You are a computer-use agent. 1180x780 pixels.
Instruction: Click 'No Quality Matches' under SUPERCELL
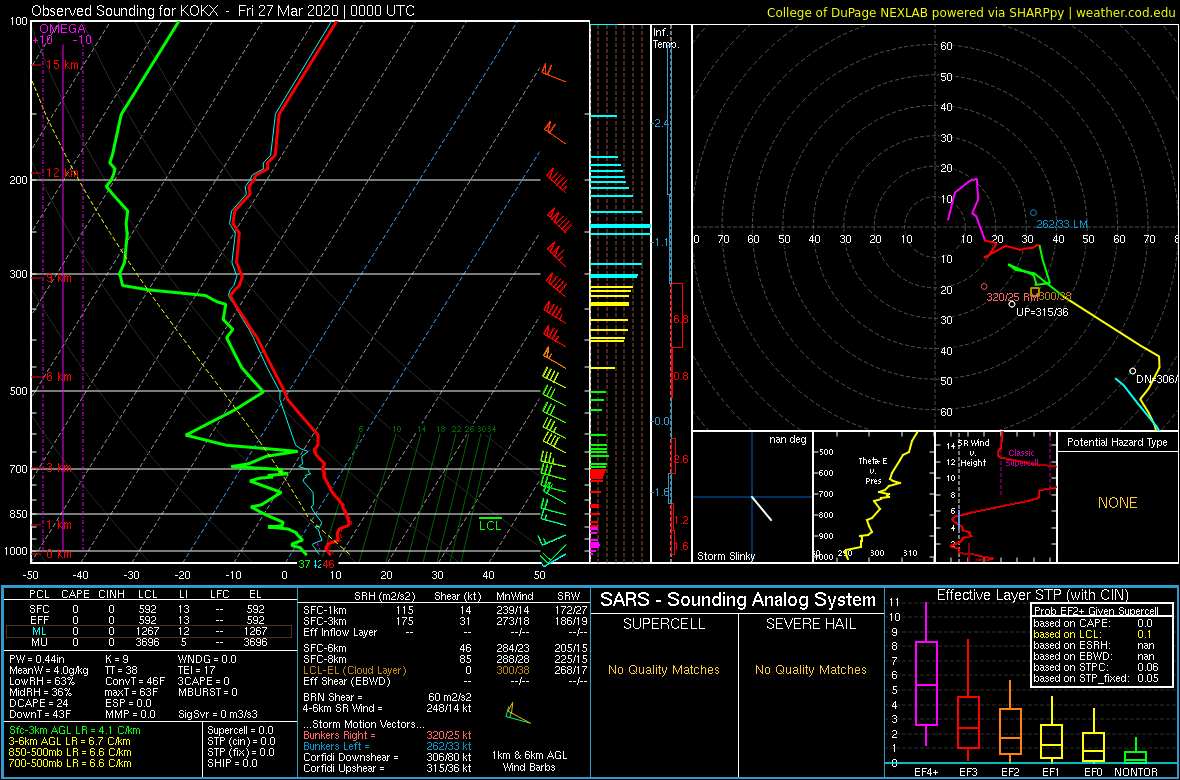(x=664, y=669)
